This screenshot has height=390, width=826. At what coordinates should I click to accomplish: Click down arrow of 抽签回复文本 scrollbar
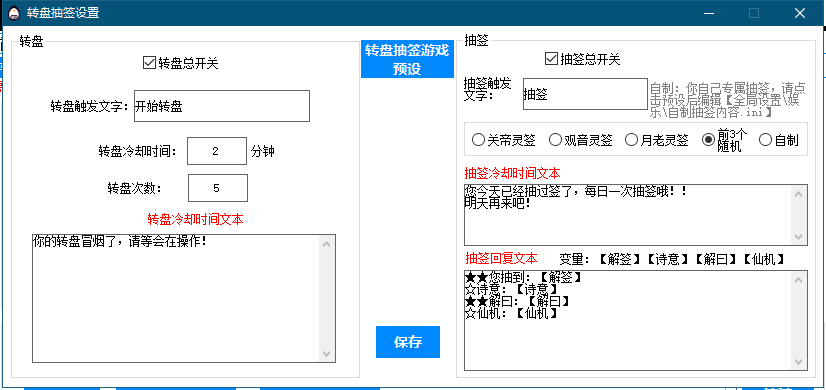798,362
